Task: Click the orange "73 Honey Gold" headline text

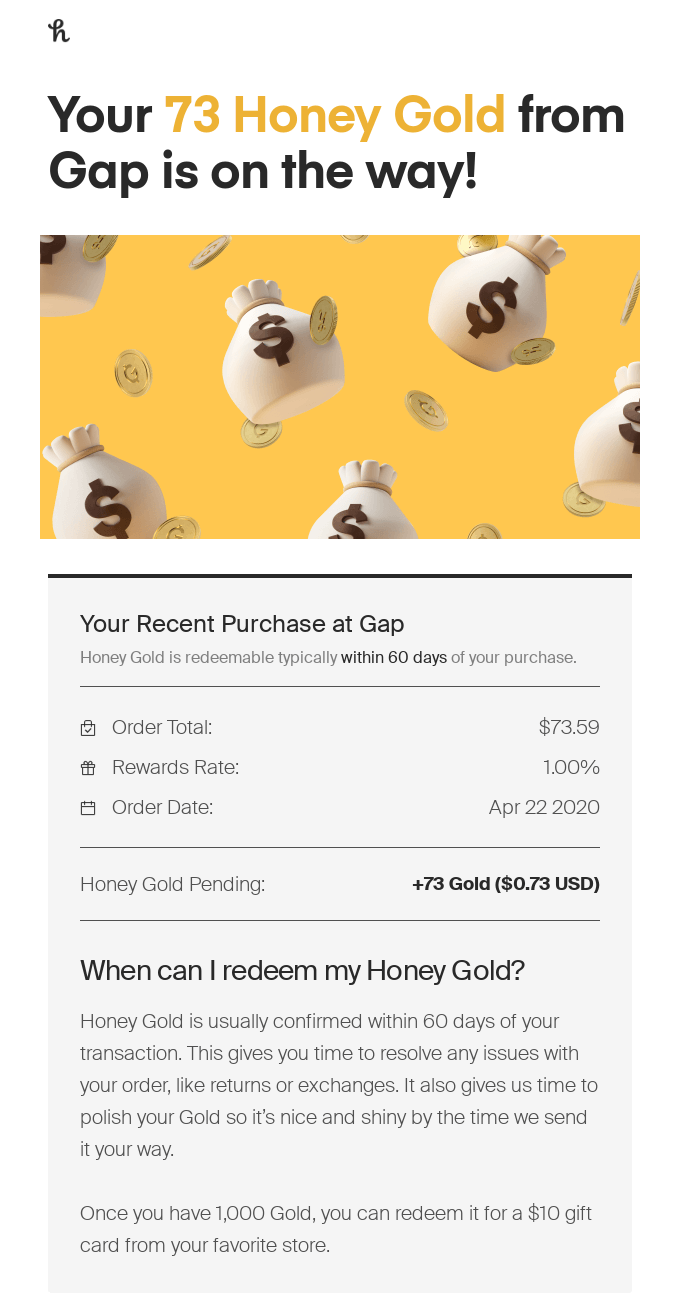Action: [334, 115]
